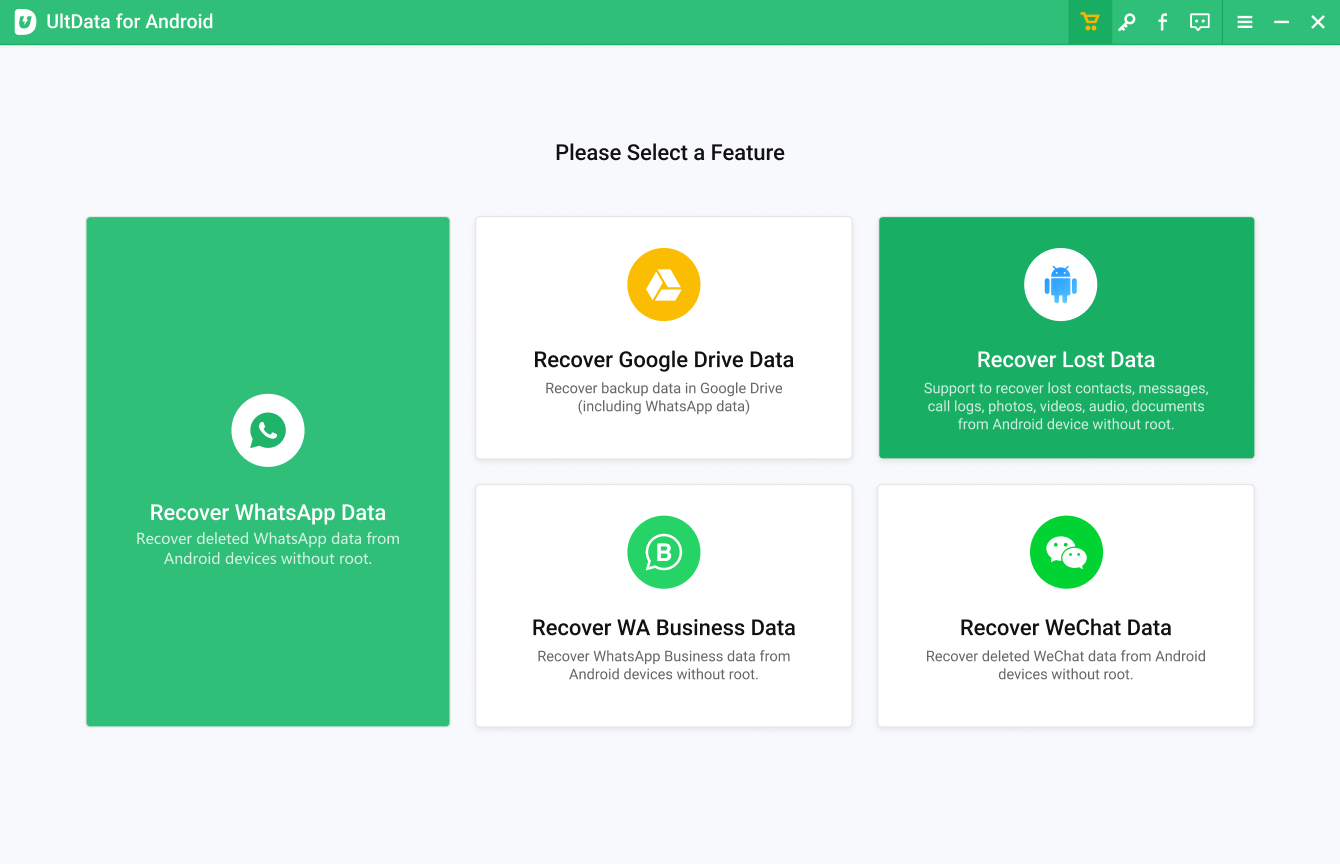This screenshot has width=1340, height=864.
Task: Open the hamburger menu
Action: pos(1245,22)
